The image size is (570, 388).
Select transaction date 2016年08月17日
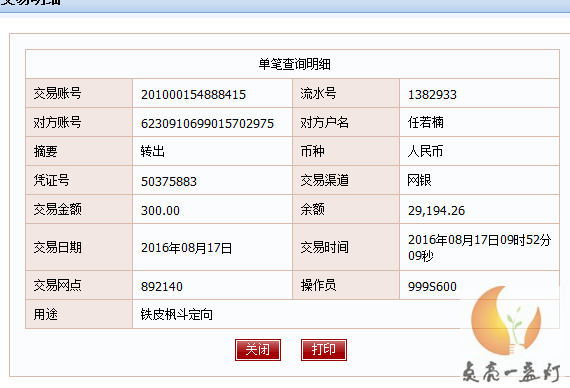coord(186,248)
